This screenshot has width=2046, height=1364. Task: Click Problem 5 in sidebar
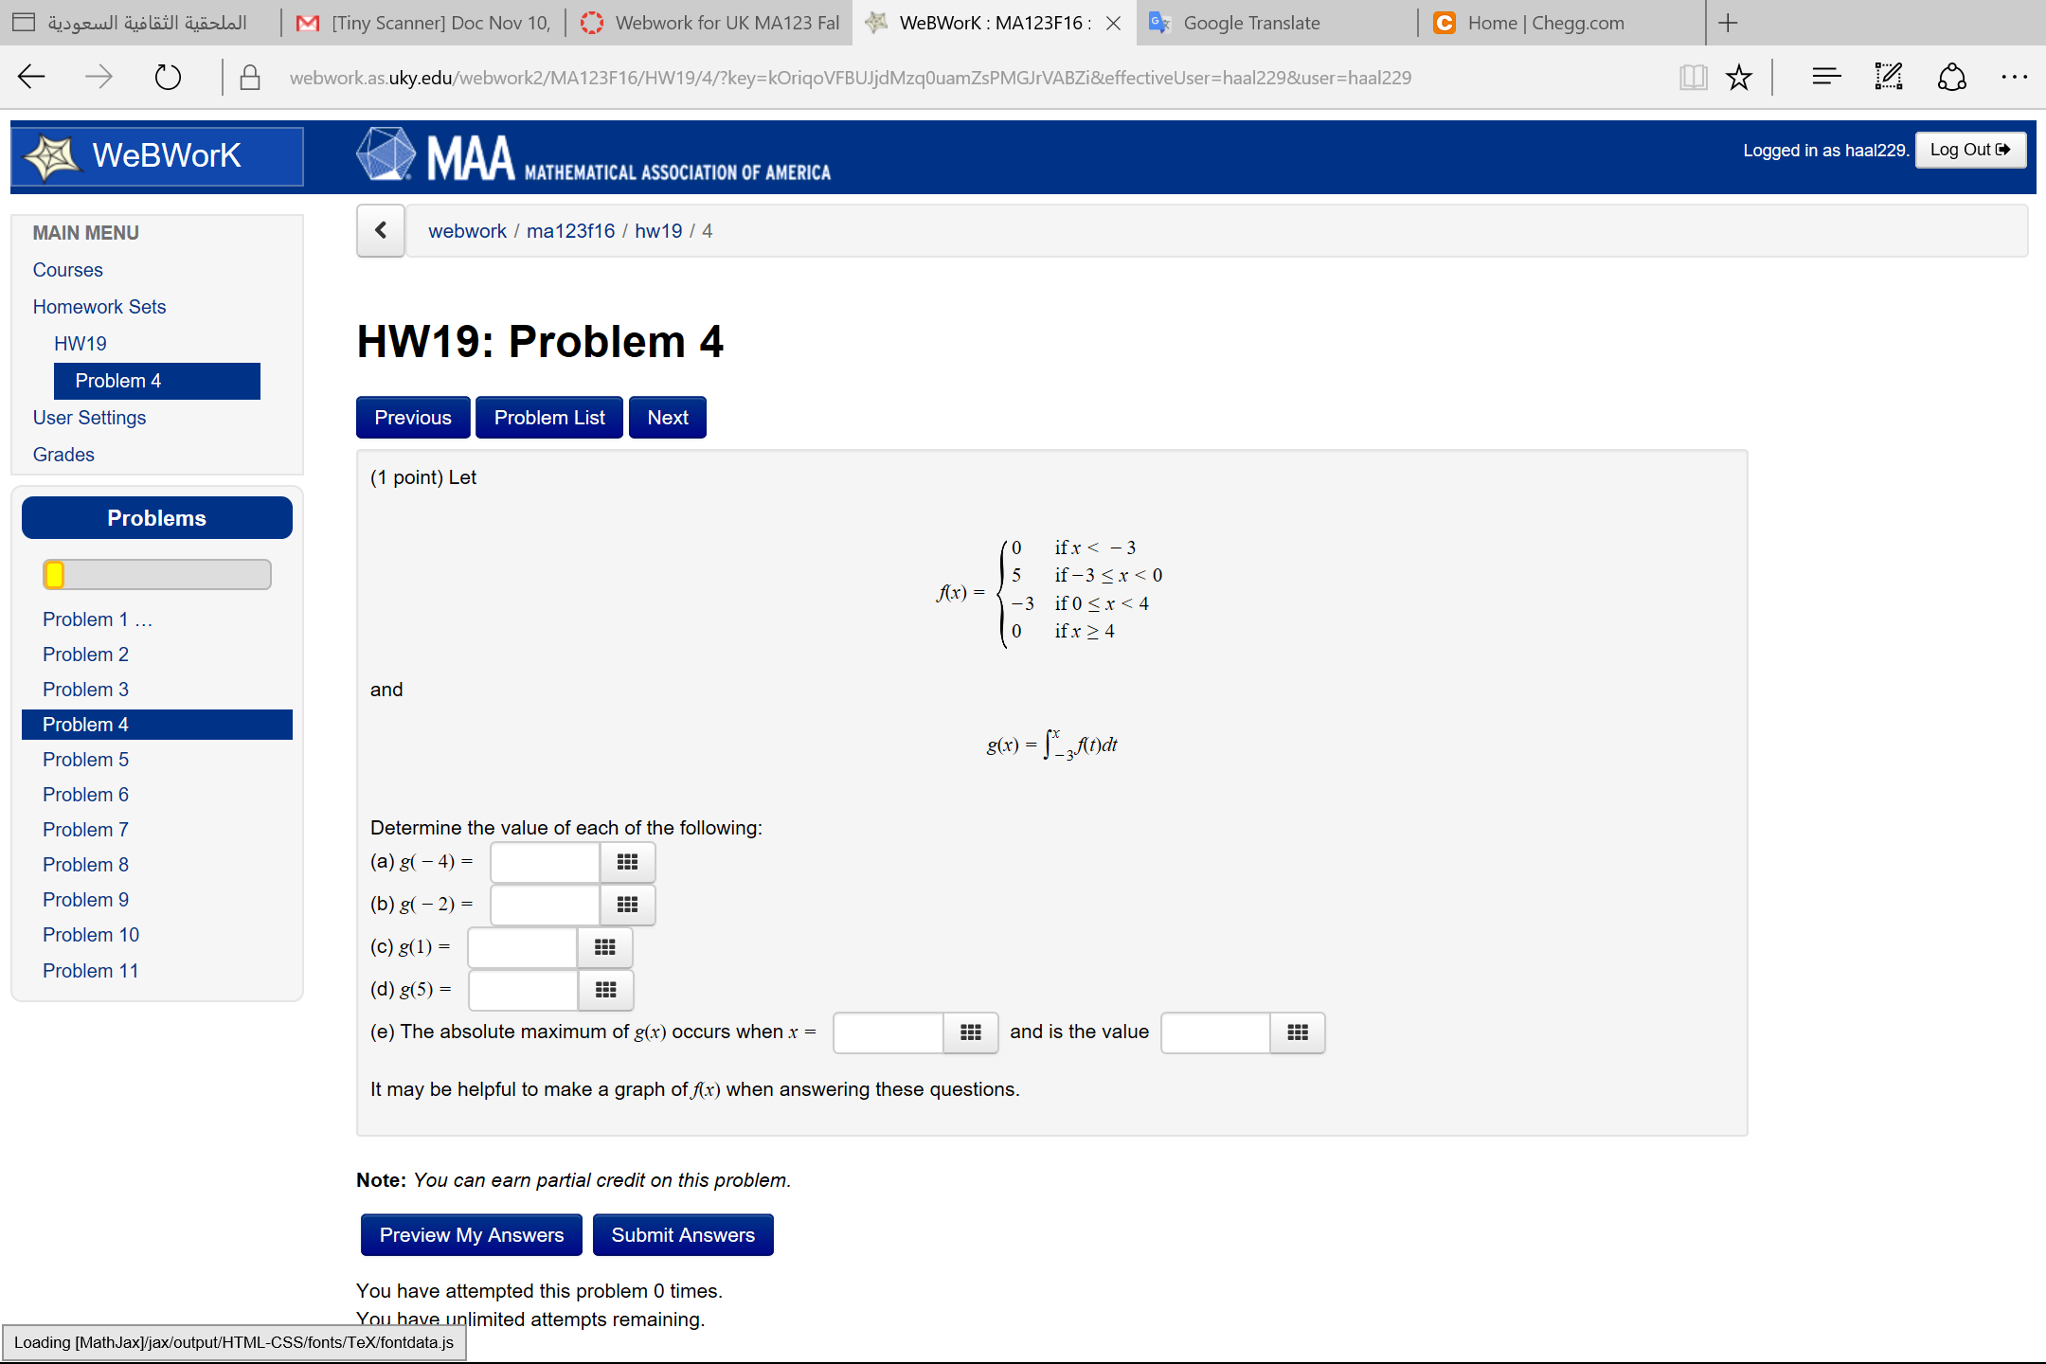coord(85,758)
